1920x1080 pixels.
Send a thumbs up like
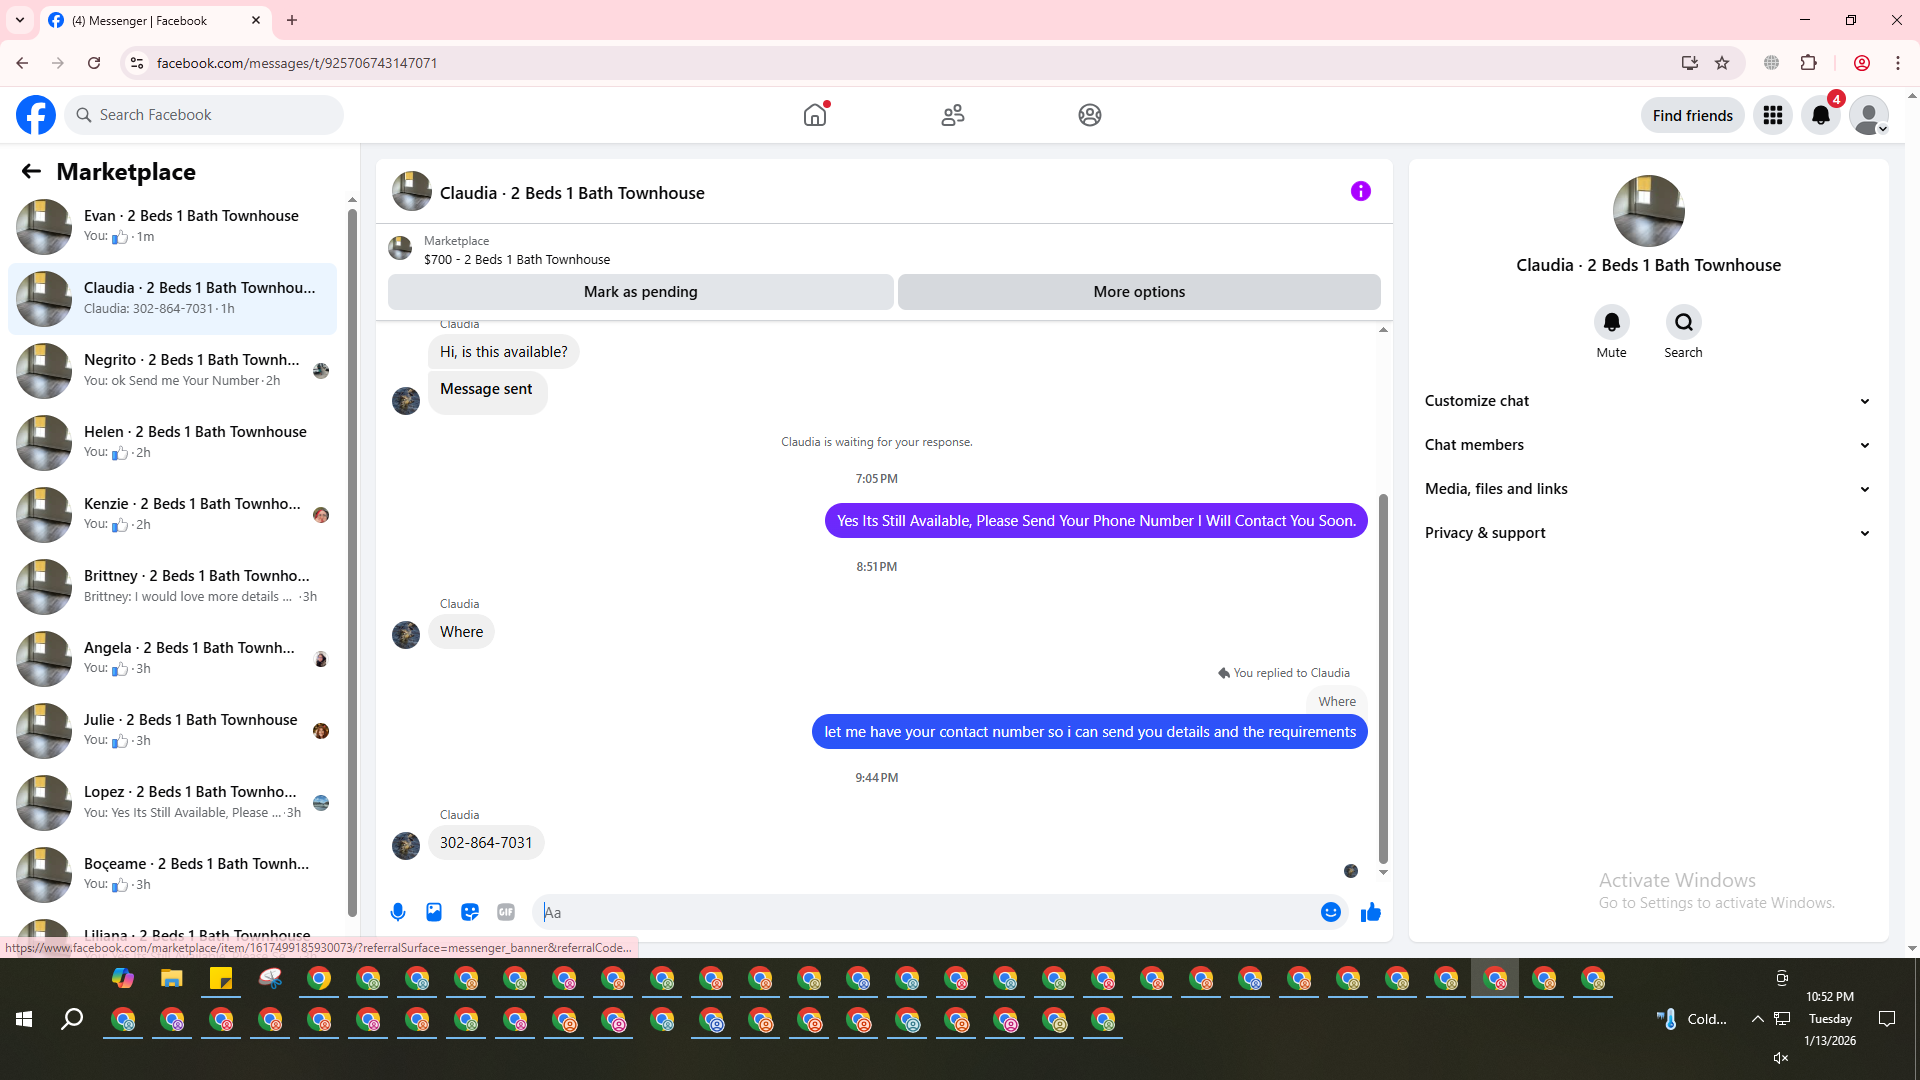click(1371, 912)
